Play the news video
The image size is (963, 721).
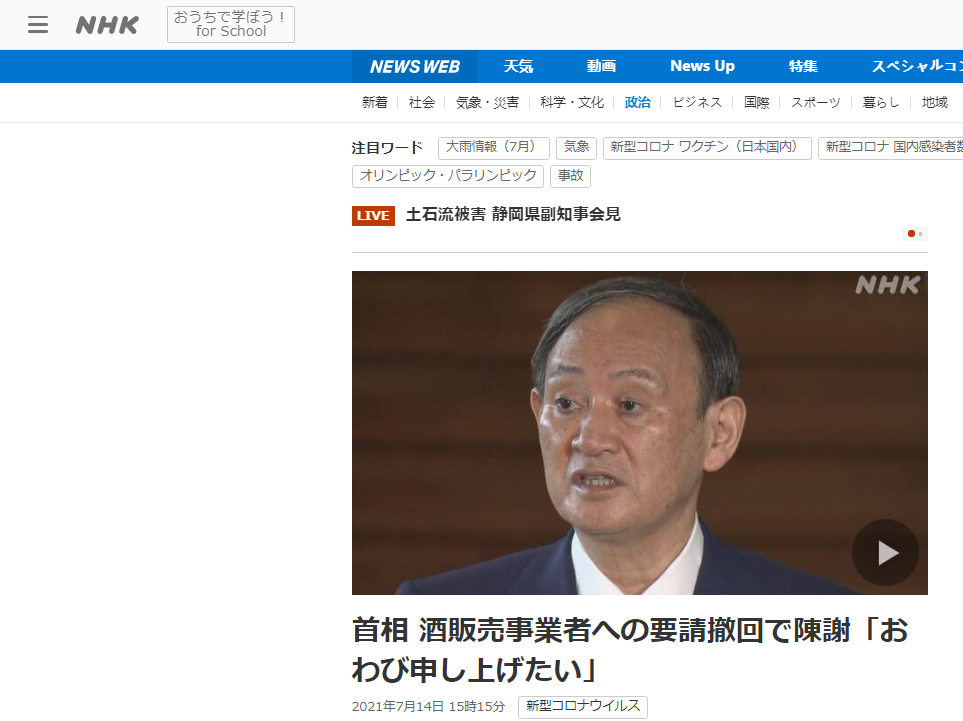coord(885,552)
